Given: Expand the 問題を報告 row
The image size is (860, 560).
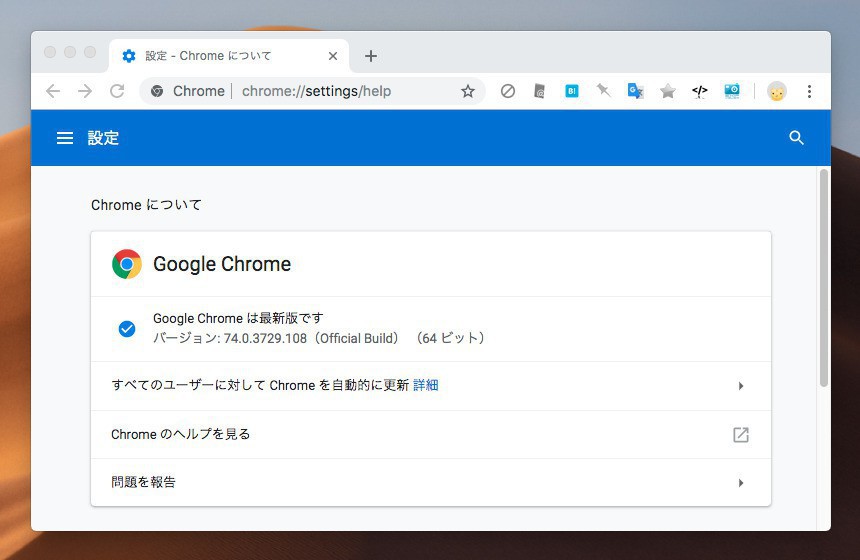Looking at the screenshot, I should (740, 483).
